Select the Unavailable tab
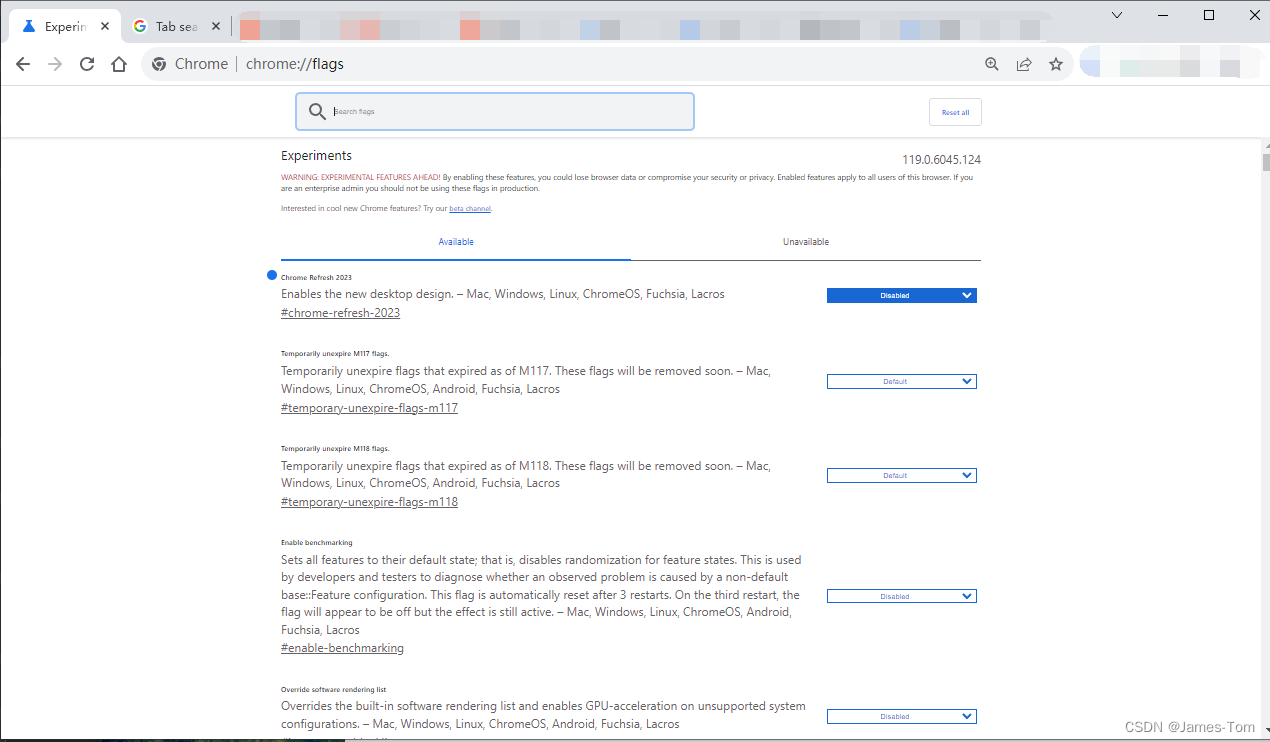The image size is (1270, 742). [x=806, y=242]
